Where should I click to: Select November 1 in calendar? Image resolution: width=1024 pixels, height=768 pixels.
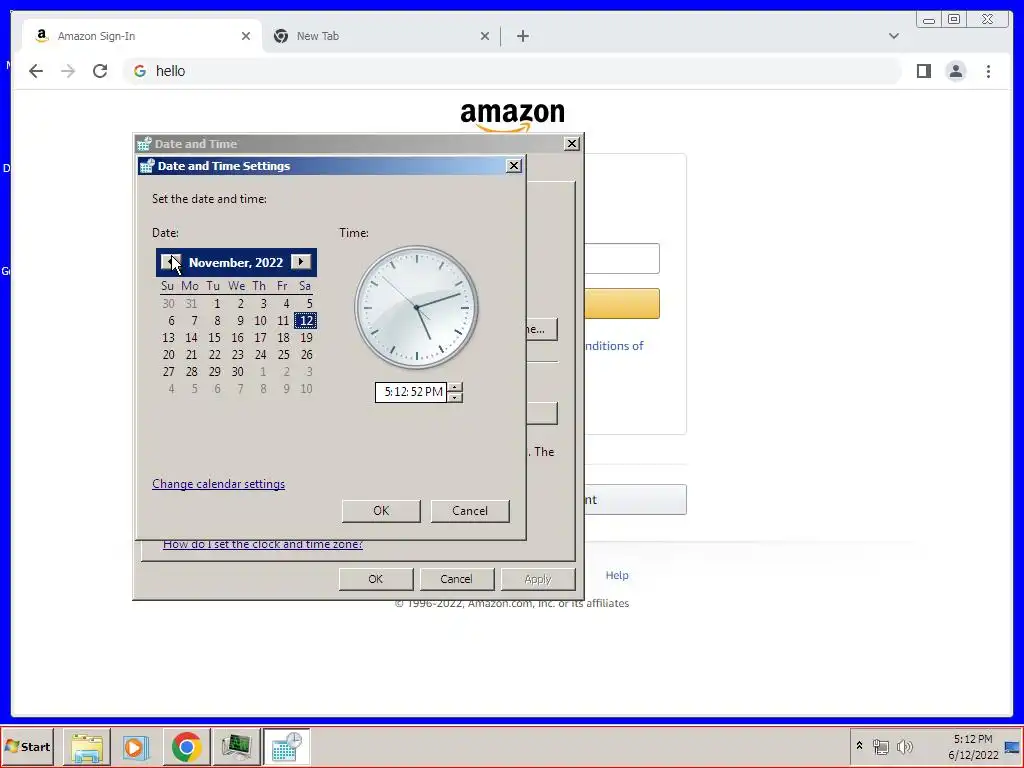216,304
